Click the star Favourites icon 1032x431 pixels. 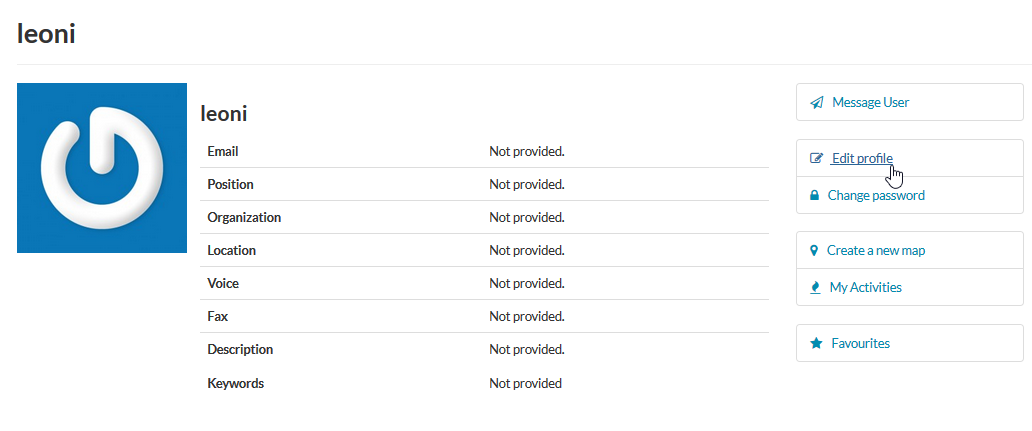tap(816, 343)
